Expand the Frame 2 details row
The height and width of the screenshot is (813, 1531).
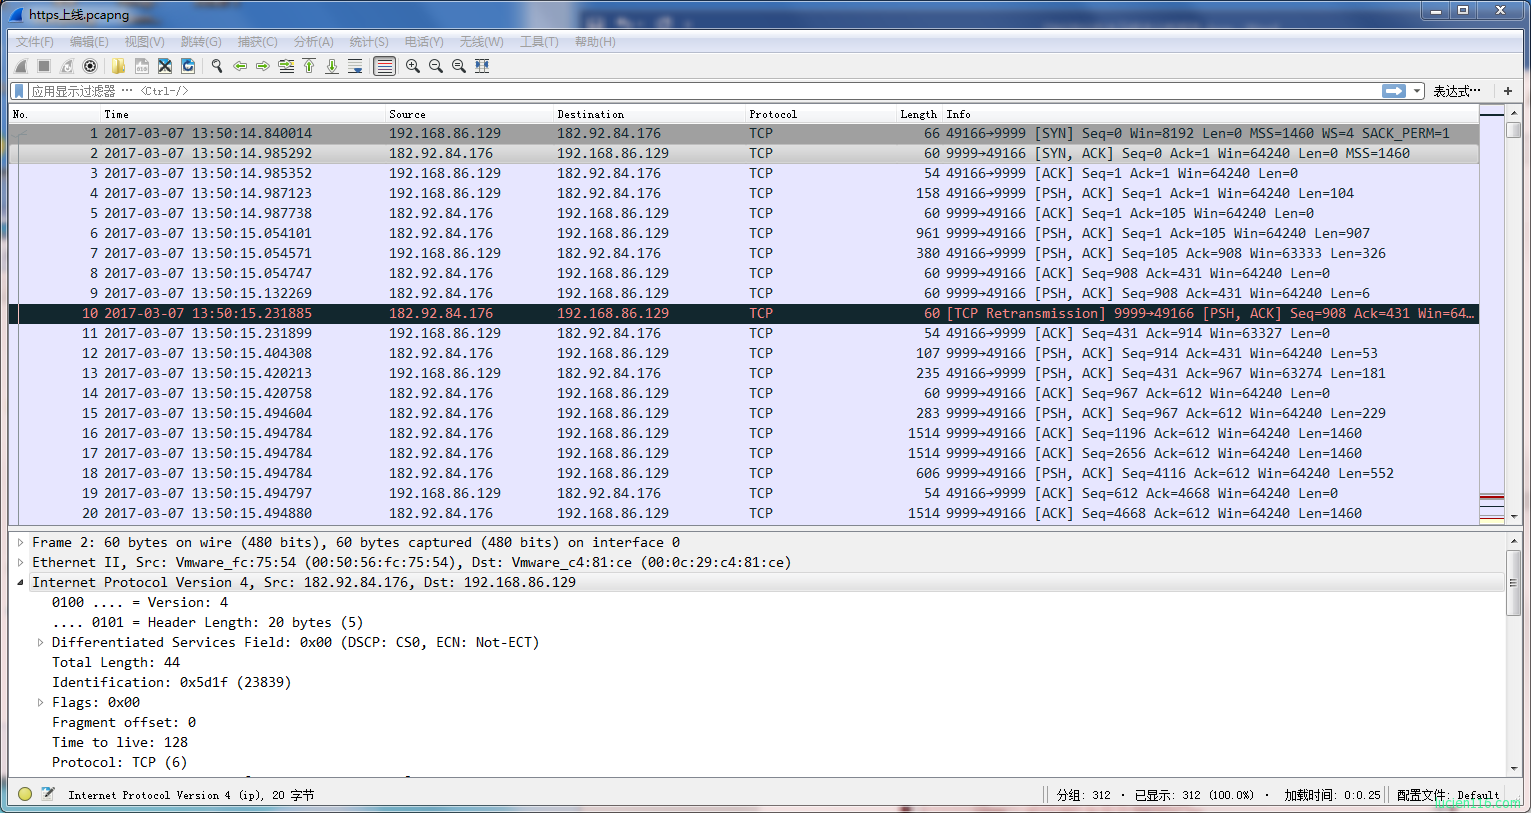click(20, 542)
